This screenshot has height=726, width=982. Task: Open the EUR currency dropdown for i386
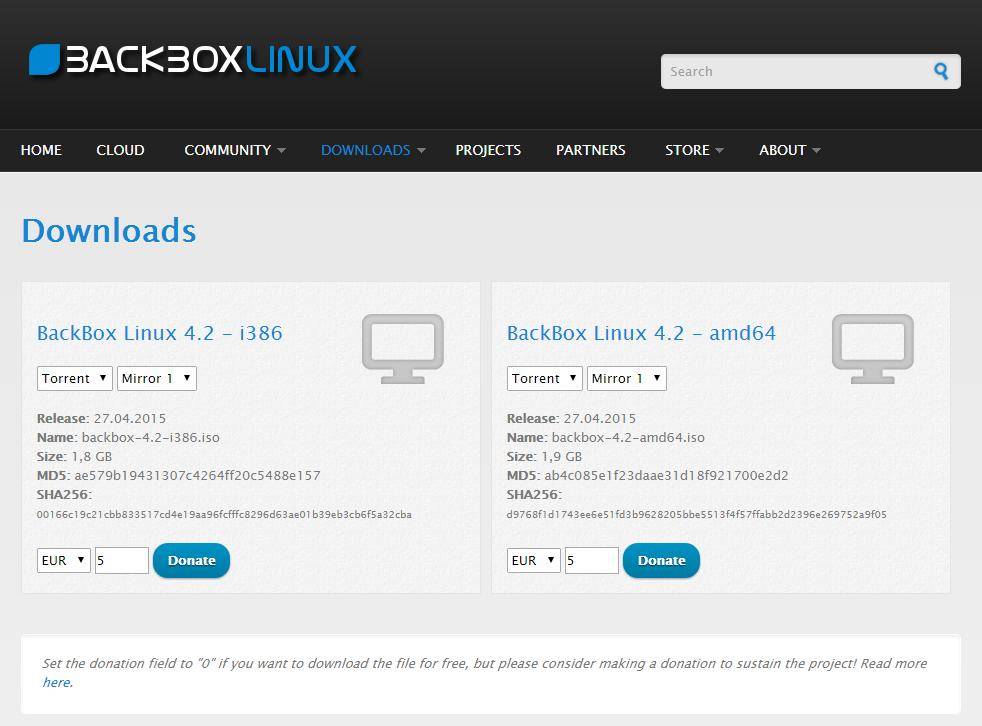64,560
